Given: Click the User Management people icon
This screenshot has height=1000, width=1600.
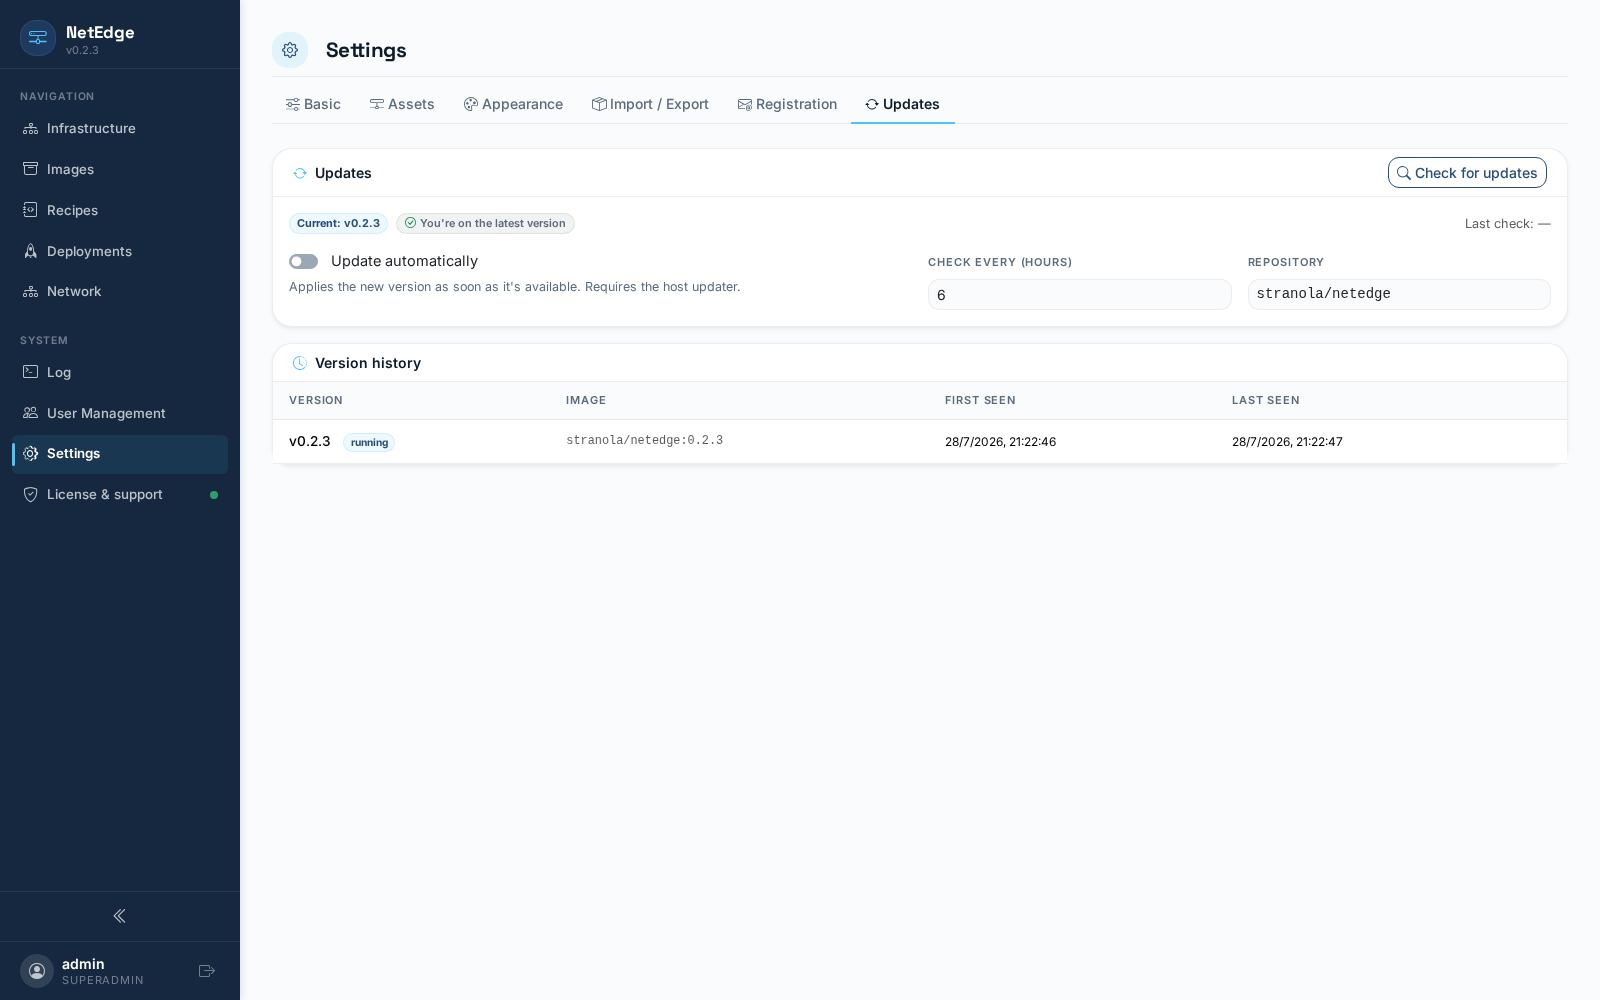Looking at the screenshot, I should point(31,413).
